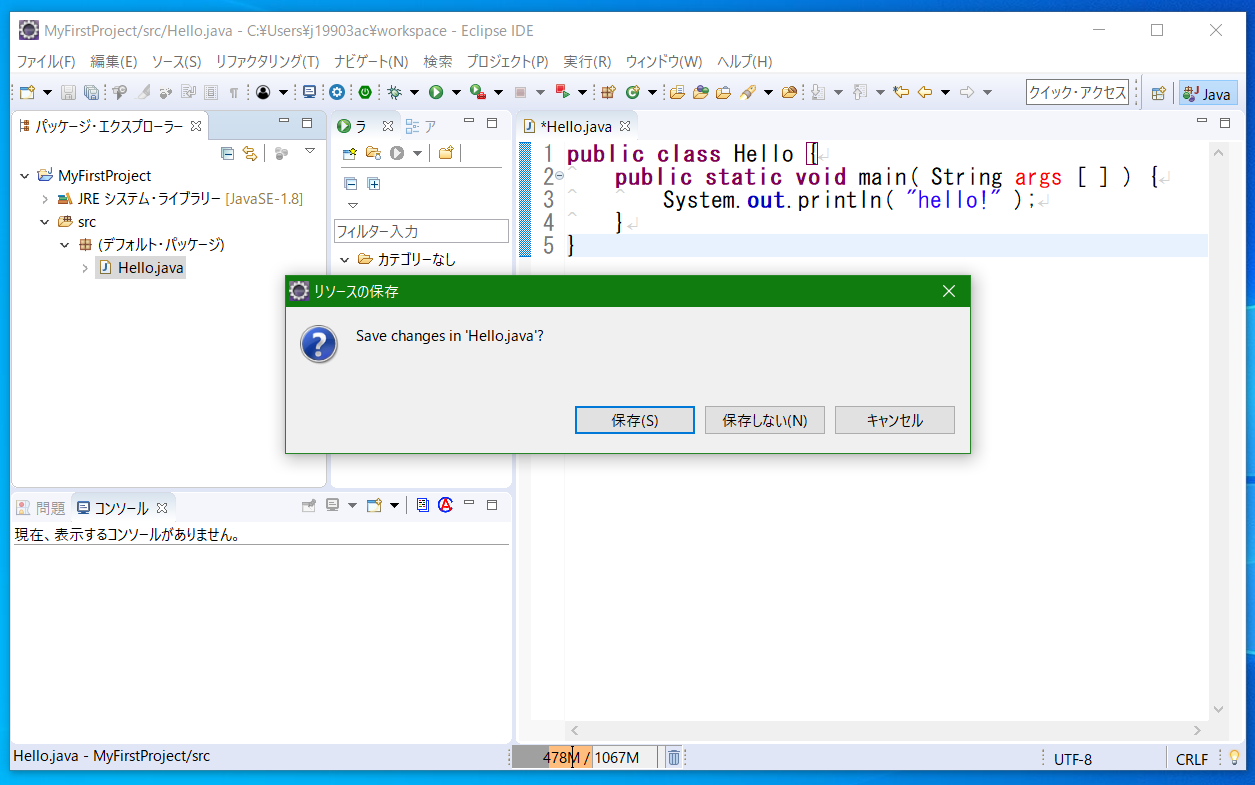Click the blue gear toolbar icon
Screen dimensions: 1255x785
337,92
